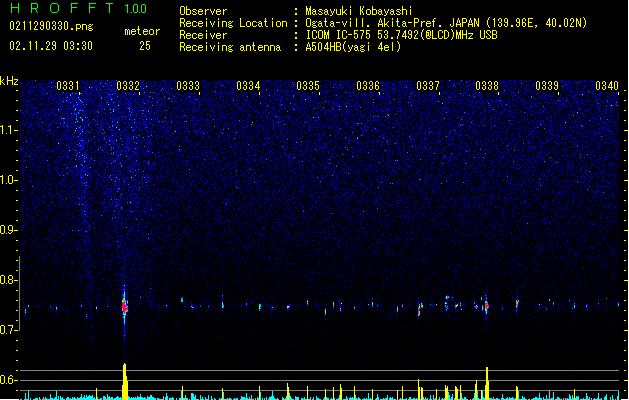This screenshot has height=400, width=629.
Task: Select the filename 0211290330.png
Action: coord(51,26)
